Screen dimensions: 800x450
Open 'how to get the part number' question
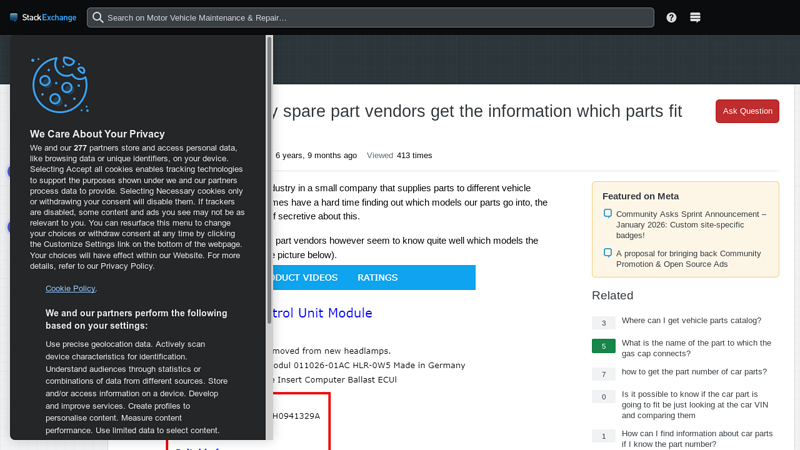[694, 371]
